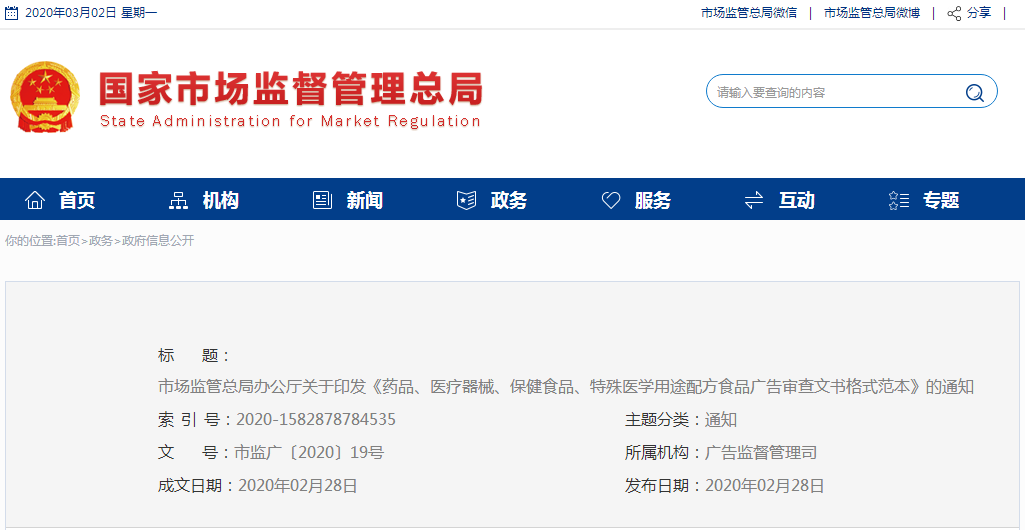Click the notice title about 广告审查文书格式范本

565,387
